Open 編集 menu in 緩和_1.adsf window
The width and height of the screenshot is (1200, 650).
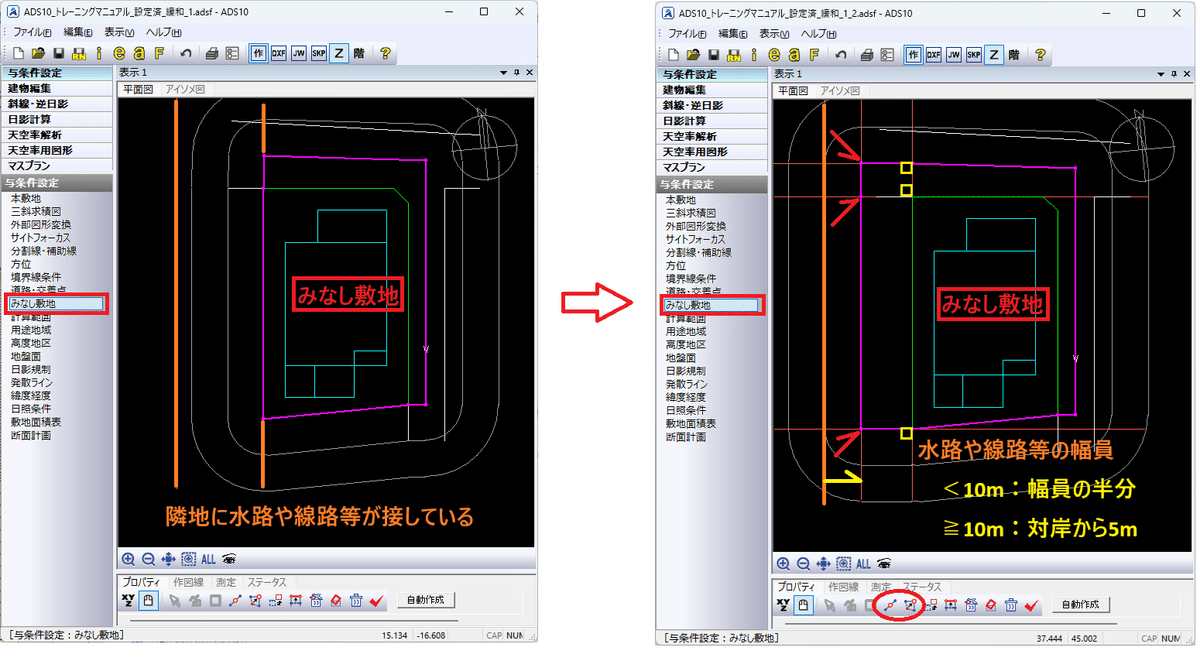(x=79, y=33)
